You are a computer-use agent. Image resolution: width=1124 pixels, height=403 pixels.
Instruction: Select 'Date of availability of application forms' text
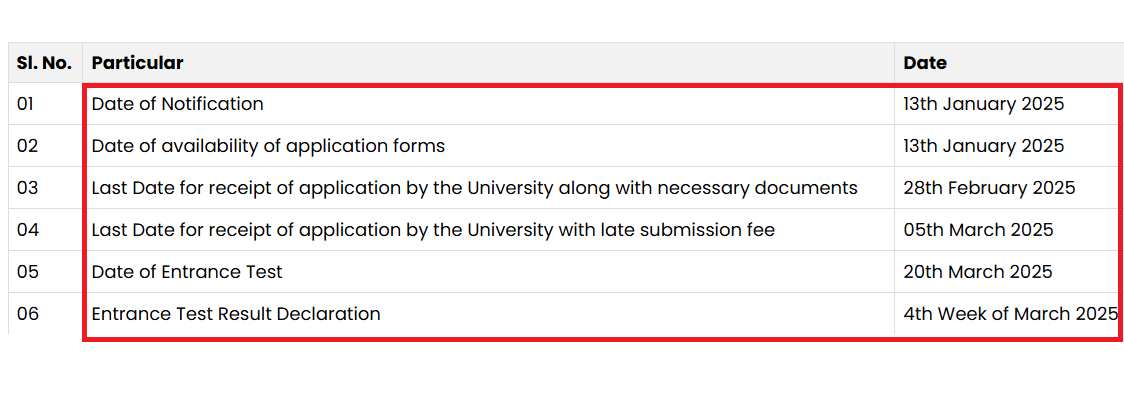[268, 146]
